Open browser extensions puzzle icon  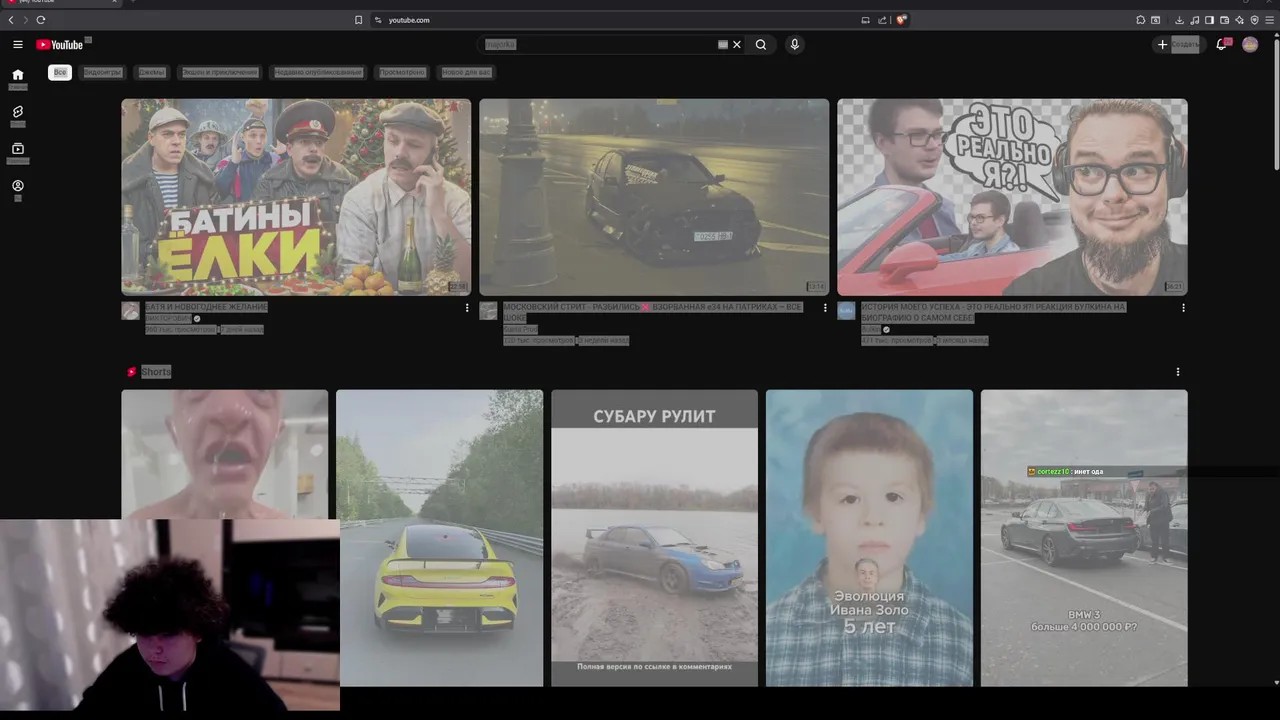(1140, 20)
